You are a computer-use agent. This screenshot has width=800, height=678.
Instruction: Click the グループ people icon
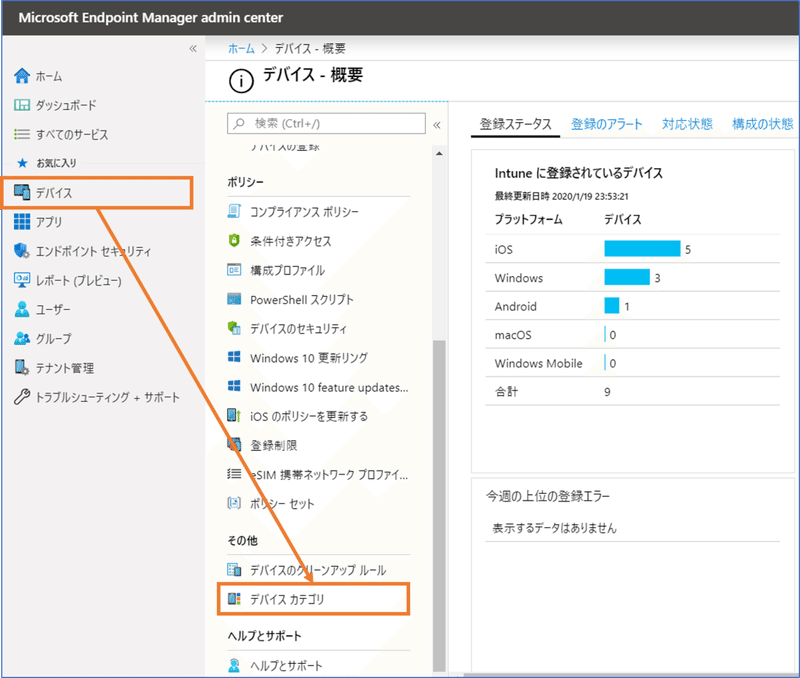21,338
